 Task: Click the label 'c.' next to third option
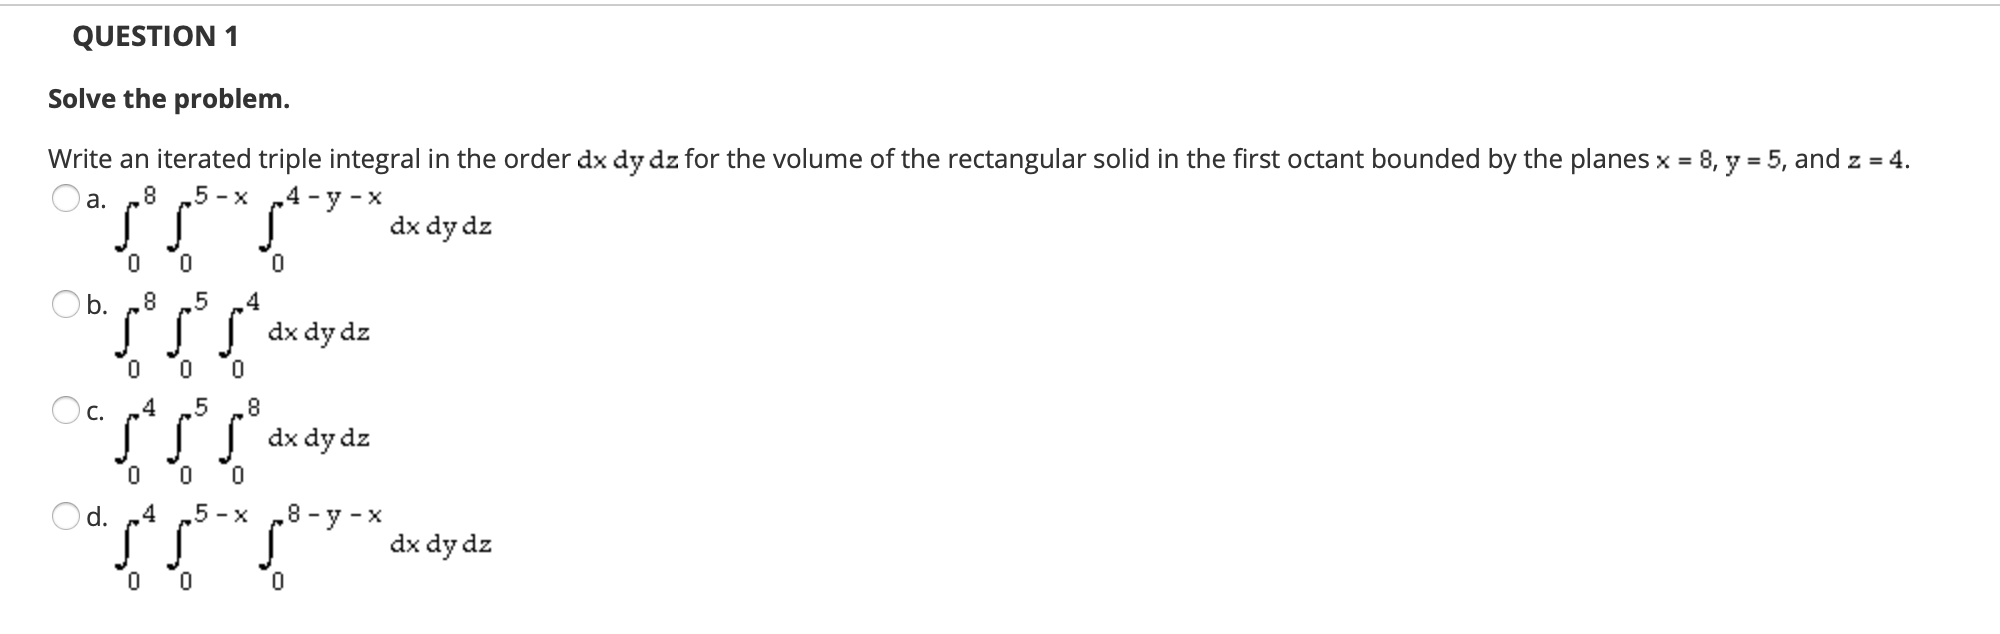click(x=95, y=410)
